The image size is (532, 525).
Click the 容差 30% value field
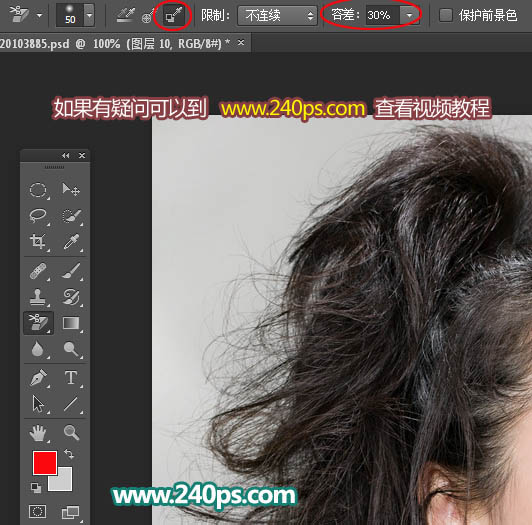click(x=382, y=16)
